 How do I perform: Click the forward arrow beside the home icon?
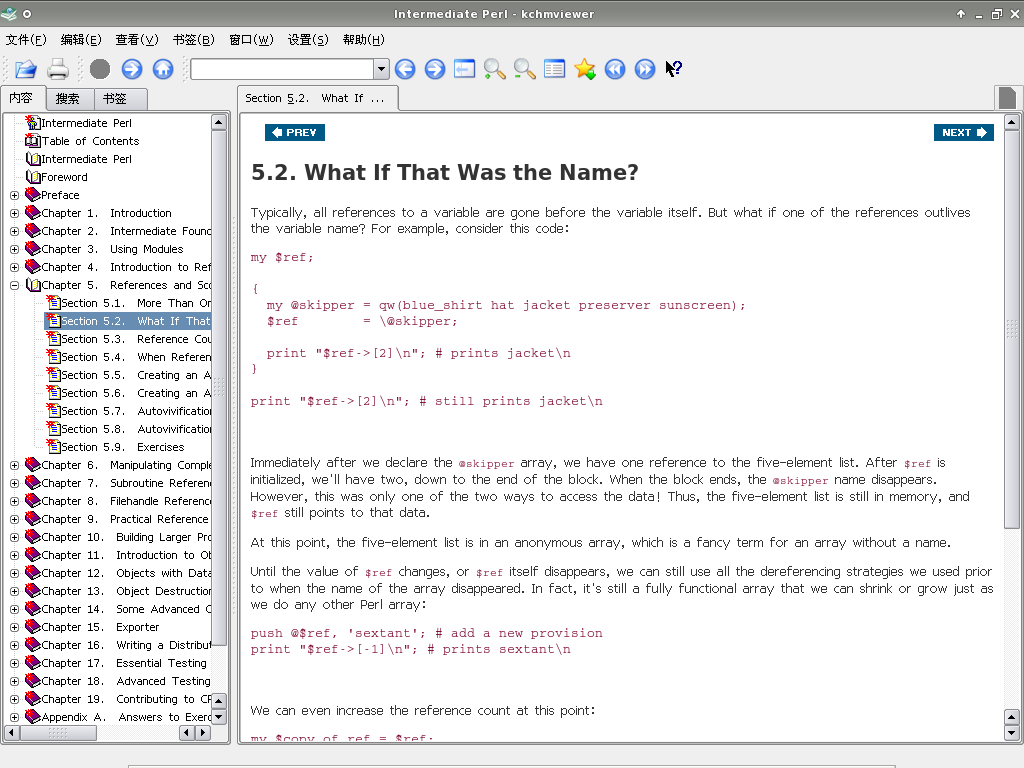tap(131, 69)
